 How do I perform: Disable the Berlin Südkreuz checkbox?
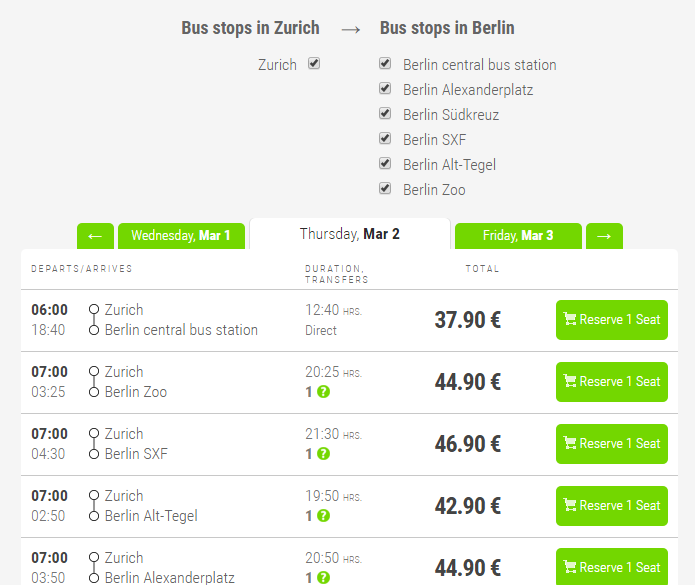(385, 114)
